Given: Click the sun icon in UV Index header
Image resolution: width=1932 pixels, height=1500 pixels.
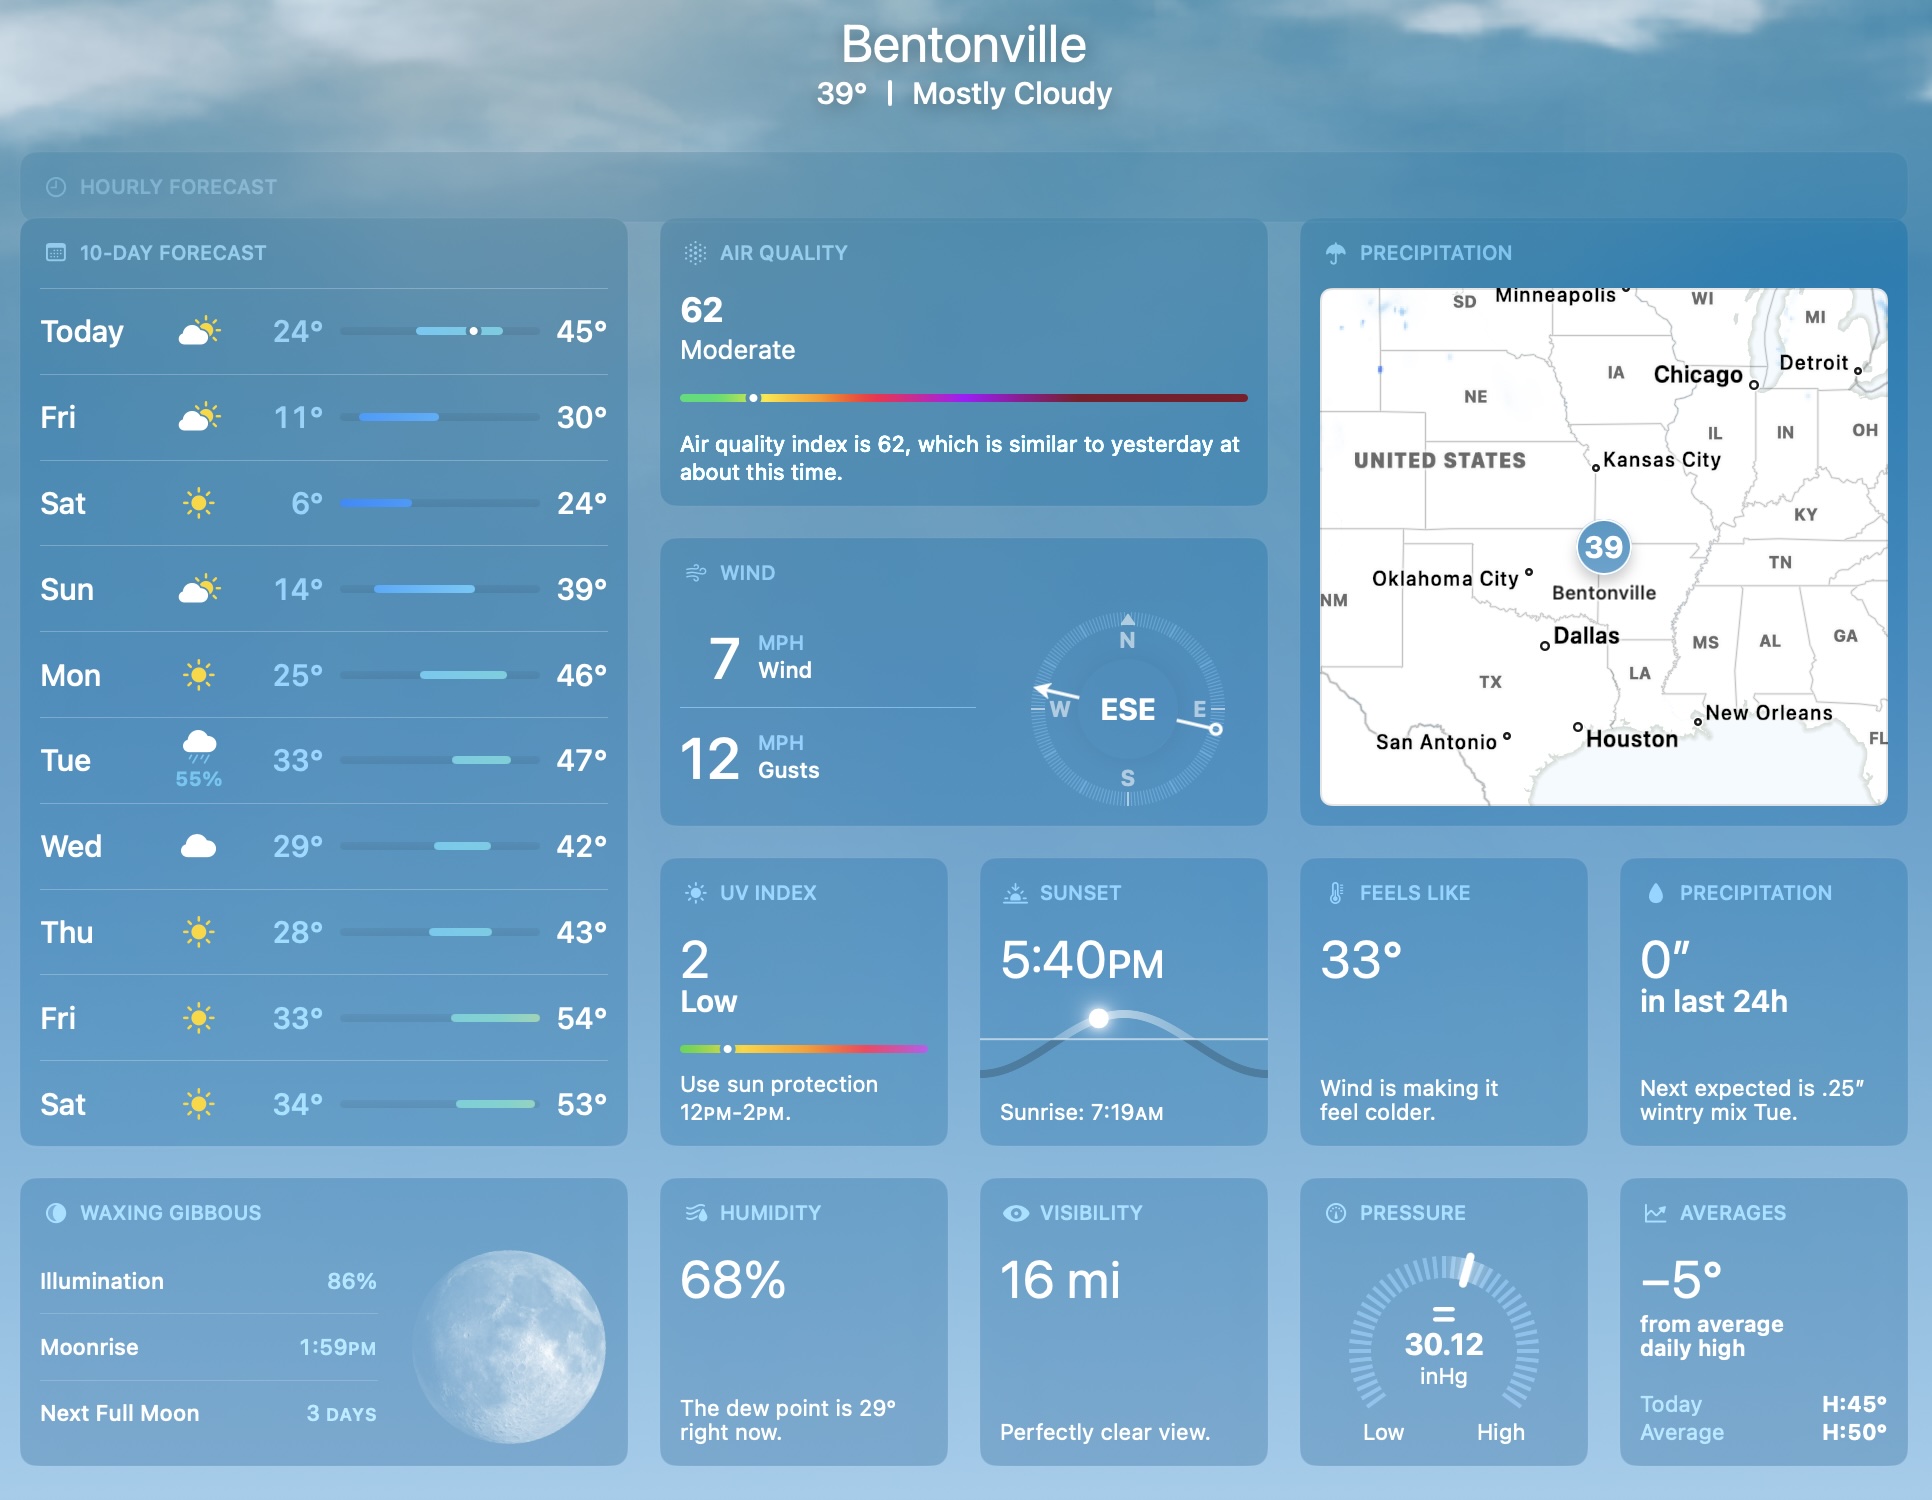Looking at the screenshot, I should (695, 893).
